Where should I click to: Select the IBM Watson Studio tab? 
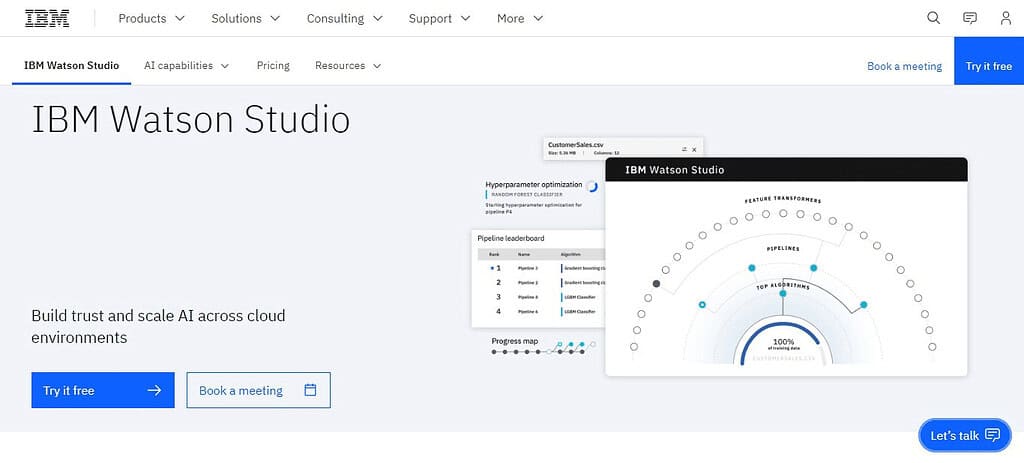[71, 65]
